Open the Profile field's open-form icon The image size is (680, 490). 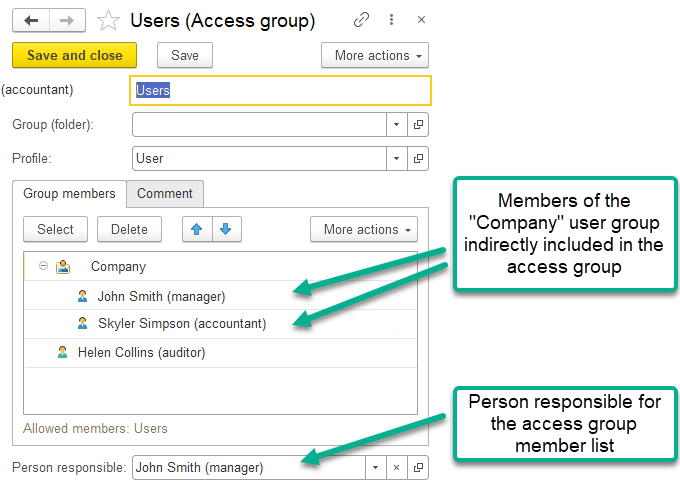(x=419, y=158)
